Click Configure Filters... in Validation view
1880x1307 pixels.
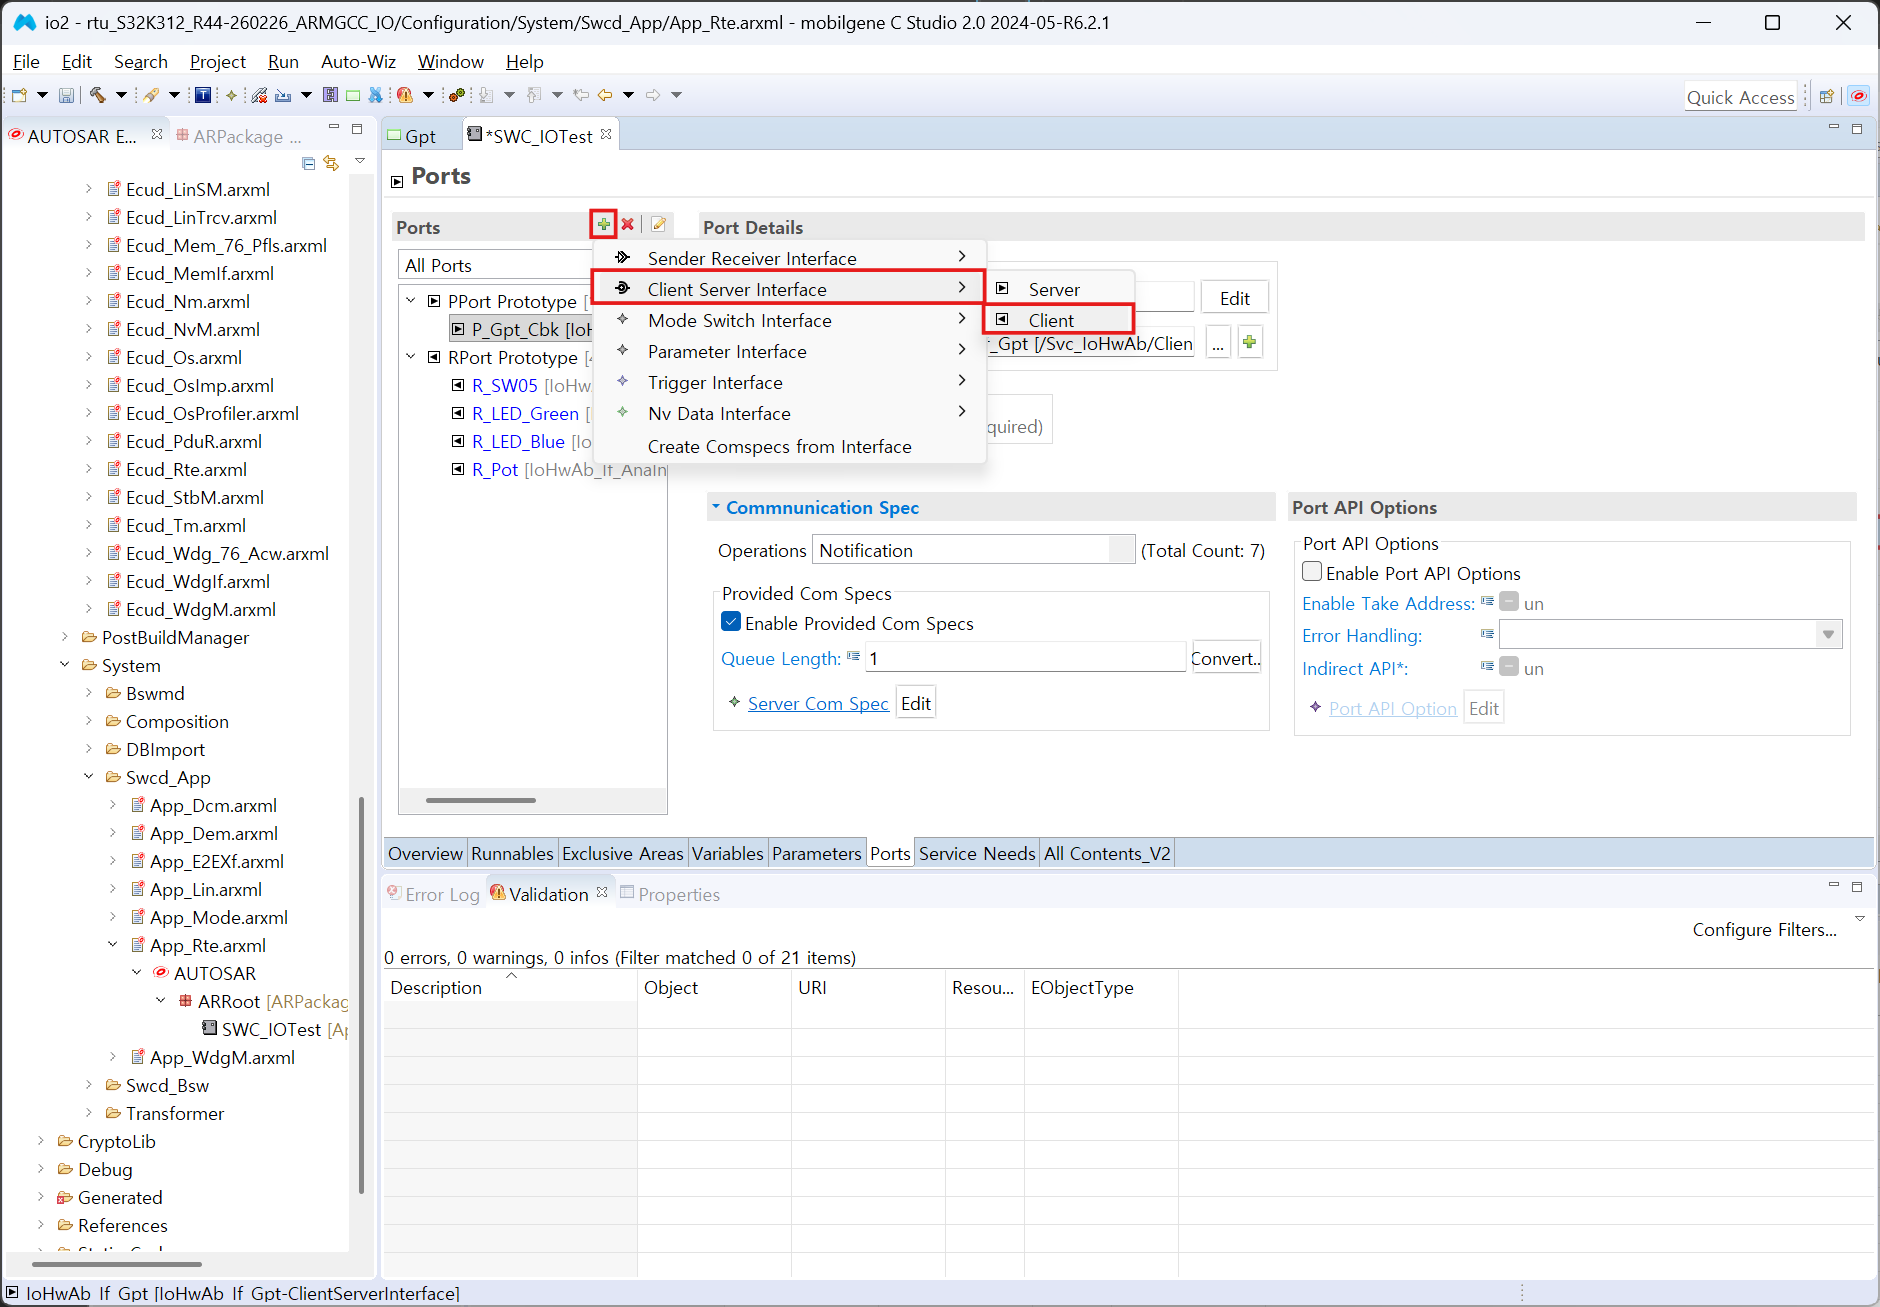tap(1764, 929)
